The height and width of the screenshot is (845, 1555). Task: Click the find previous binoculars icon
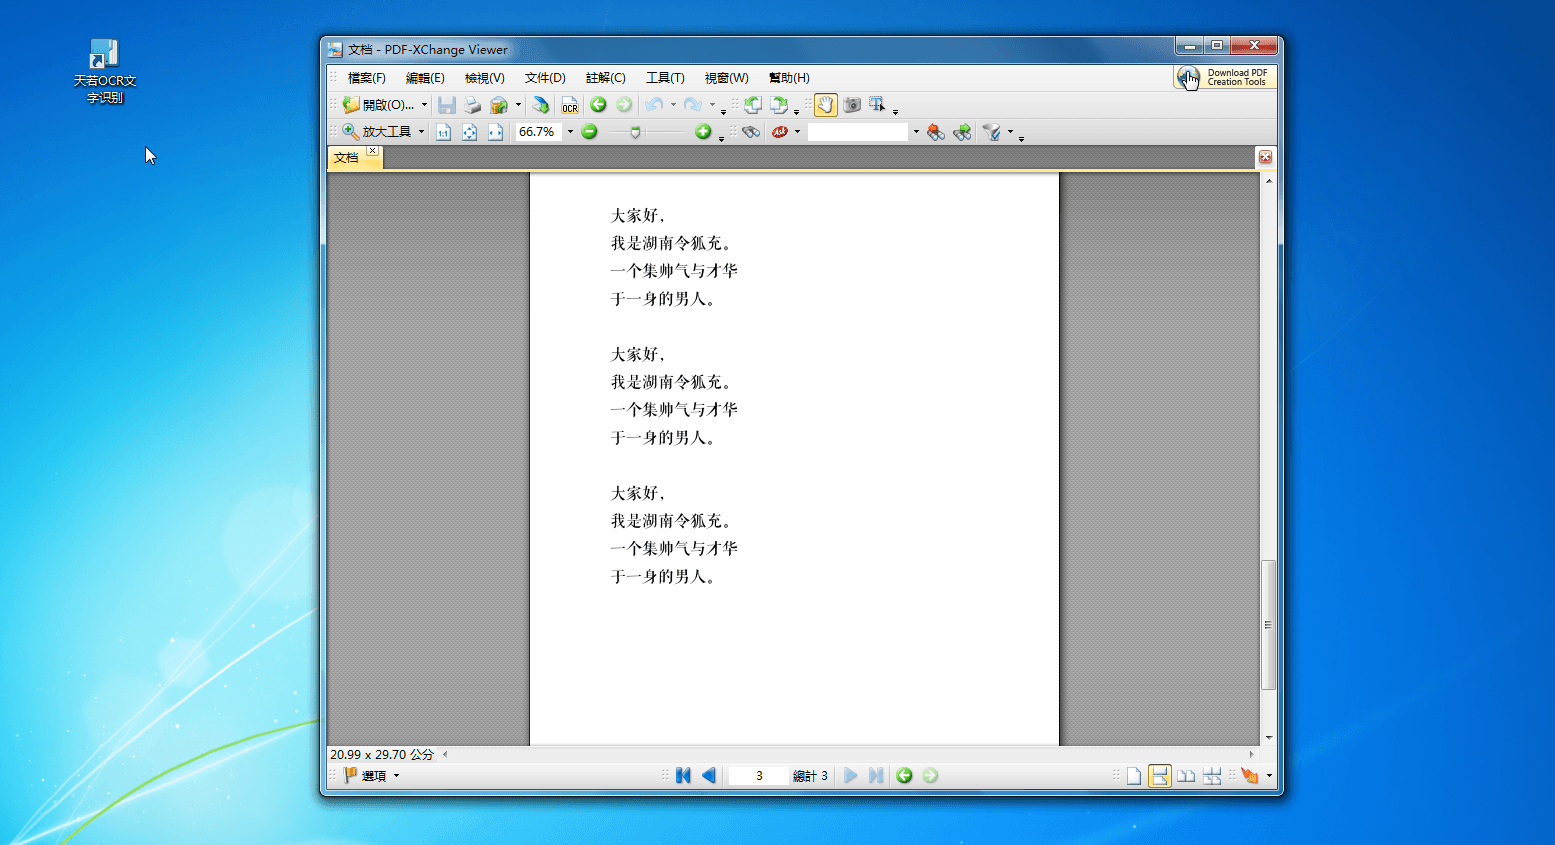click(936, 132)
